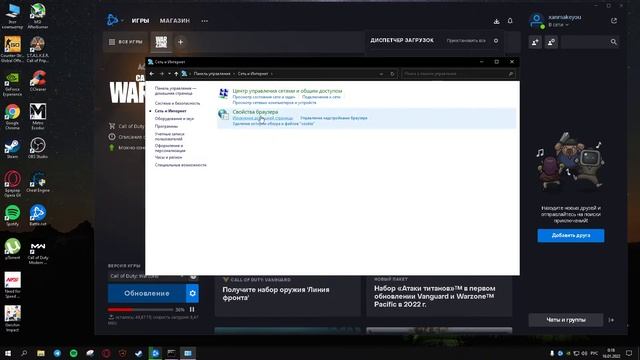This screenshot has width=640, height=360.
Task: Expand 'В сети' status dropdown
Action: (558, 25)
